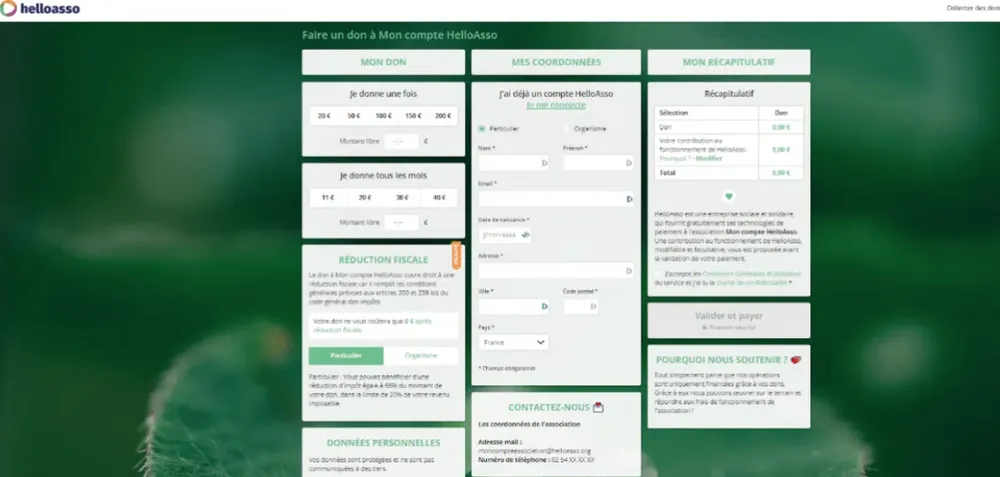Image resolution: width=1000 pixels, height=477 pixels.
Task: Focus the monthly Montant libre field
Action: point(401,223)
